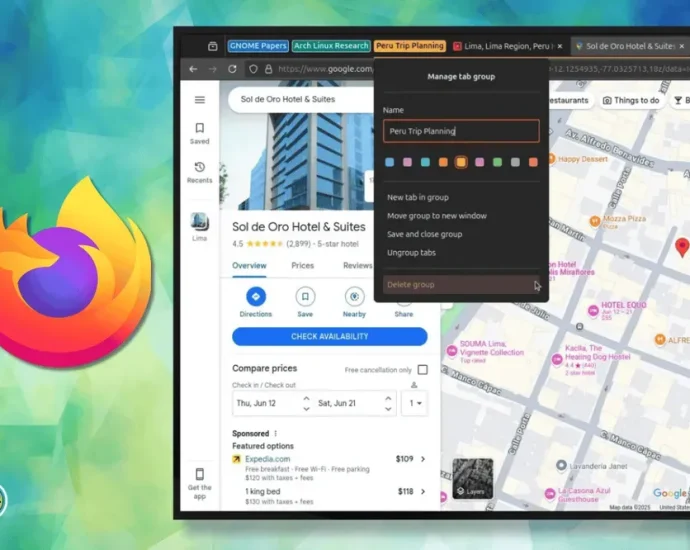Screen dimensions: 690x550
Task: Click the red location pin on map
Action: click(682, 247)
